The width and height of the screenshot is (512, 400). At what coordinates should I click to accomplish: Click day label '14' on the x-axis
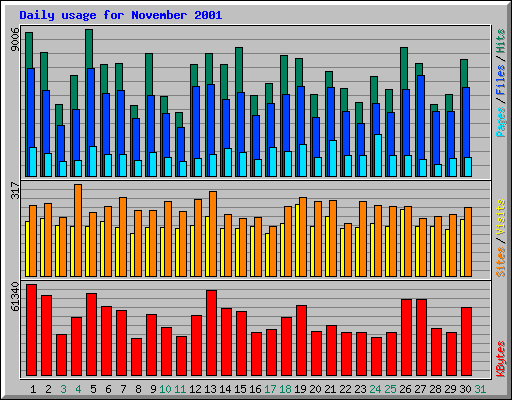[x=225, y=389]
